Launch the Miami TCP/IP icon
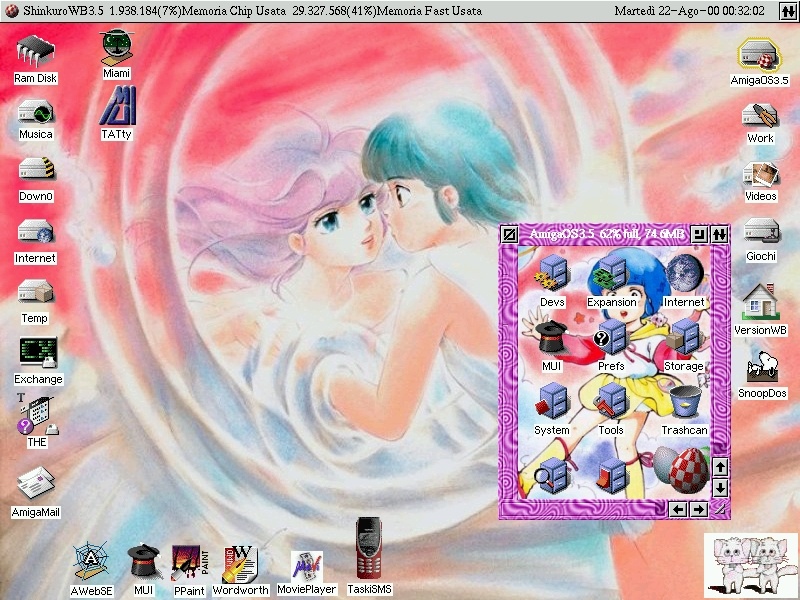This screenshot has height=600, width=800. 117,47
